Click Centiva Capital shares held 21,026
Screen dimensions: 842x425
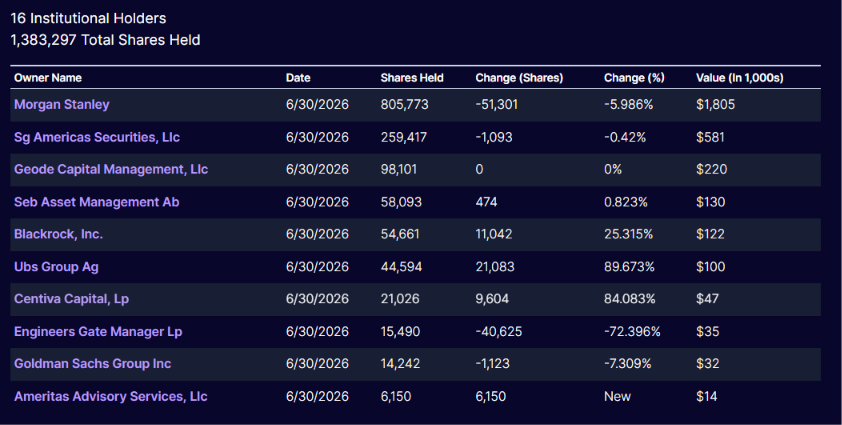[400, 299]
